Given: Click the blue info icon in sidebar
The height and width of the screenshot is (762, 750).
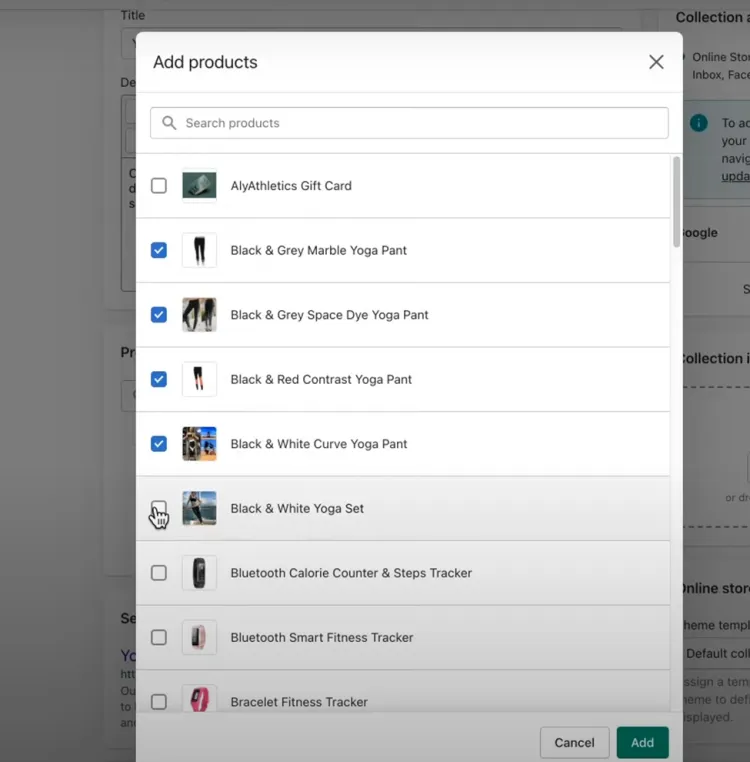Looking at the screenshot, I should coord(698,123).
